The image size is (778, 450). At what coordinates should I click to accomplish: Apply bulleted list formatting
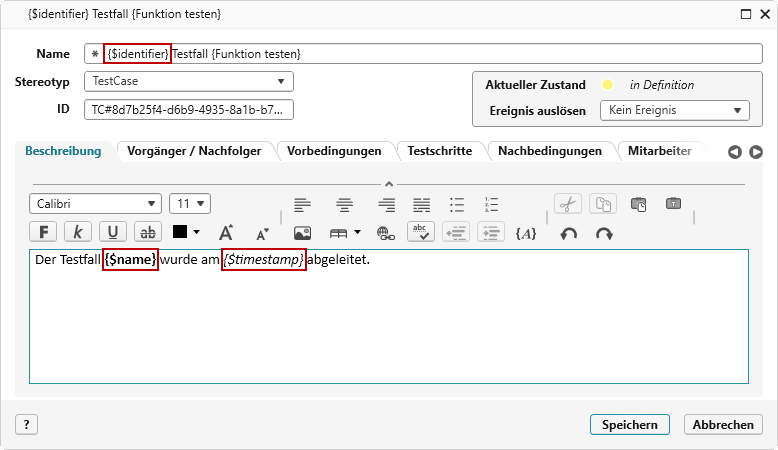(457, 204)
